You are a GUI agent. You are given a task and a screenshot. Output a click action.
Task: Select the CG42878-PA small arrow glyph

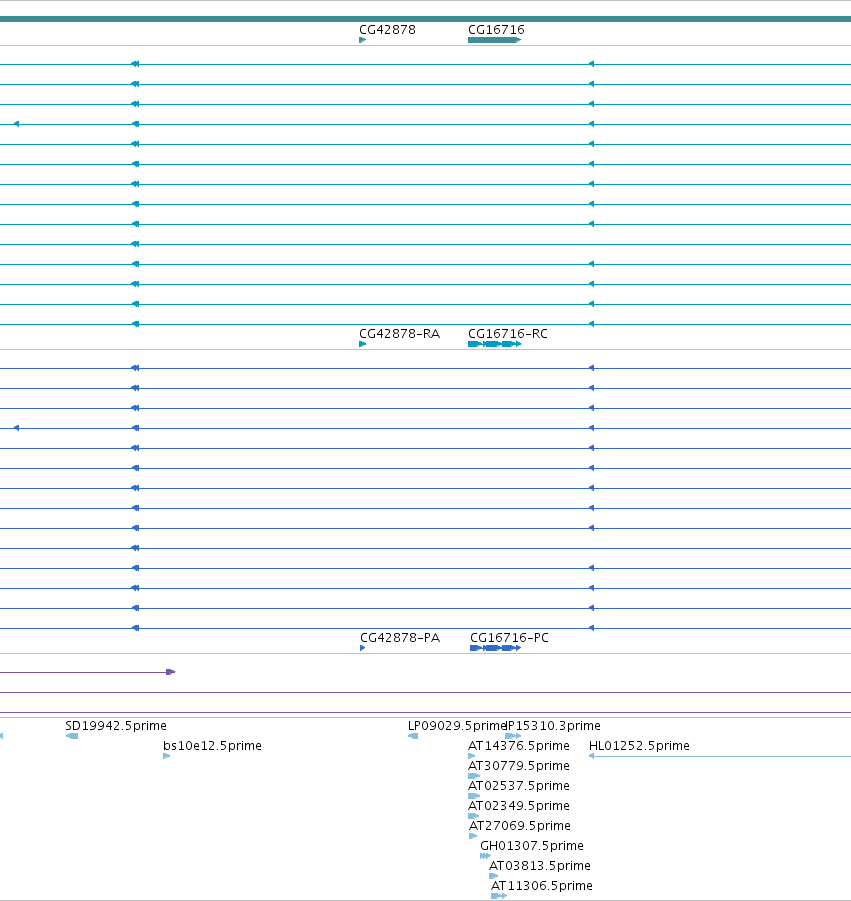point(363,648)
